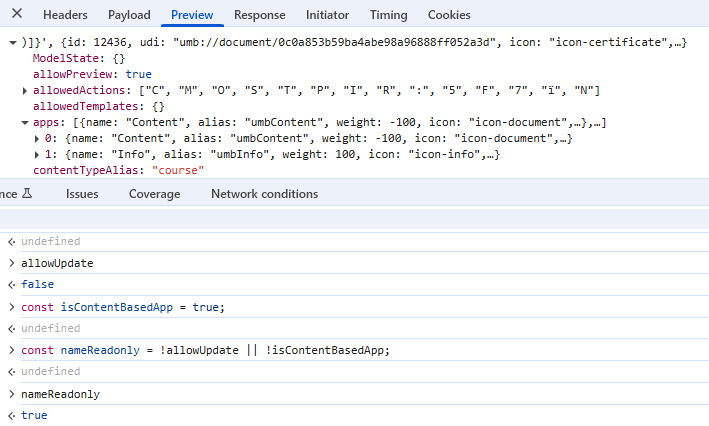This screenshot has width=709, height=426.
Task: Switch to the Coverage drawer tab
Action: click(154, 194)
